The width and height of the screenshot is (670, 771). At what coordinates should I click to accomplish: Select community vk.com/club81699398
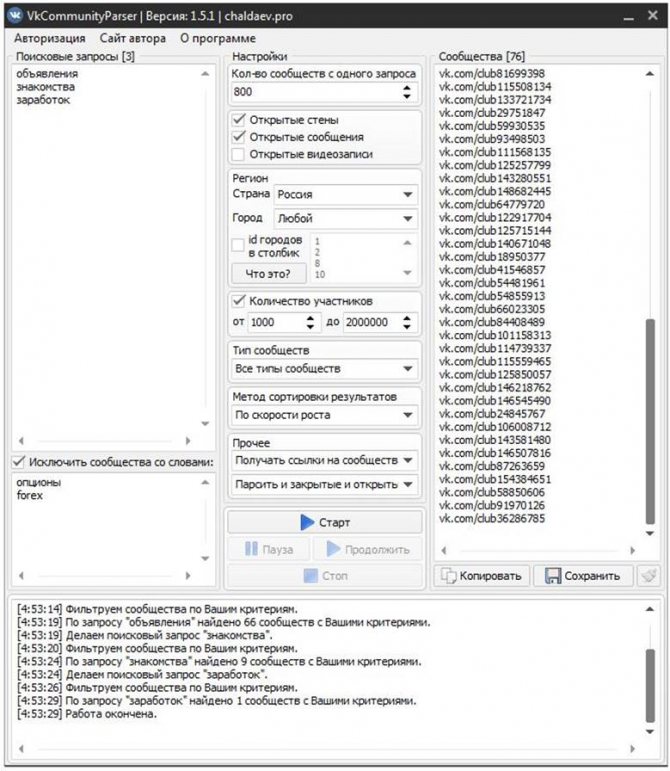click(492, 74)
